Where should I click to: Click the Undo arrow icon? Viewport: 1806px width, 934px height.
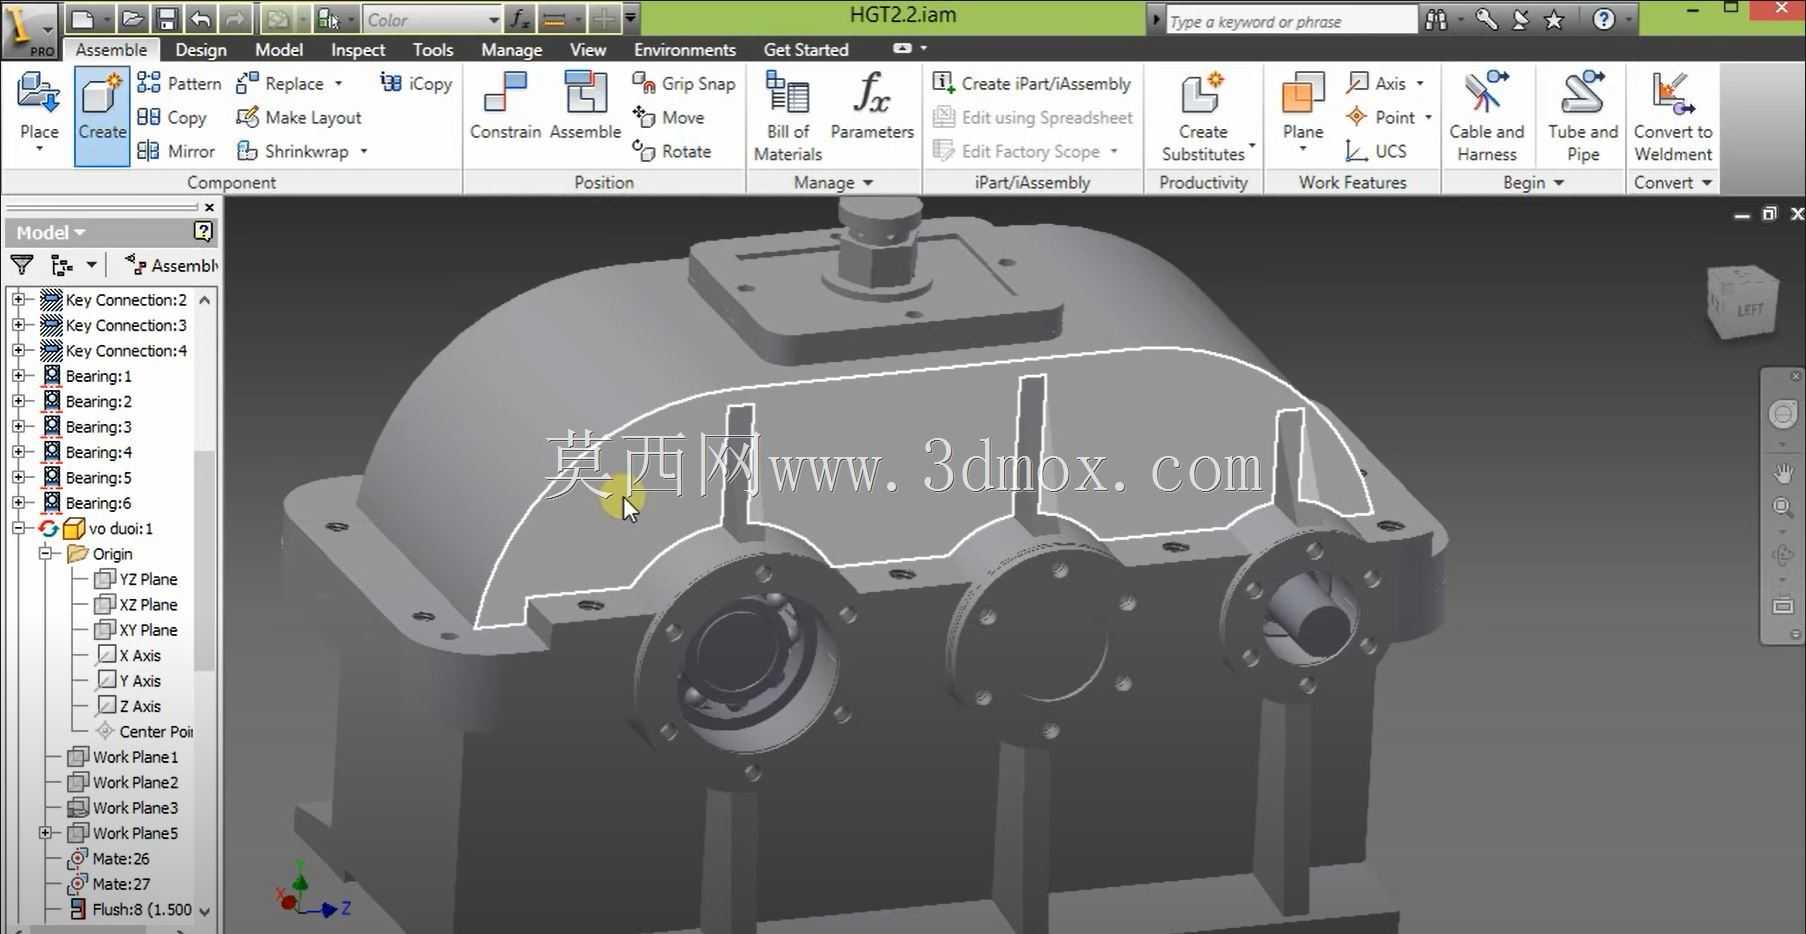pos(200,19)
